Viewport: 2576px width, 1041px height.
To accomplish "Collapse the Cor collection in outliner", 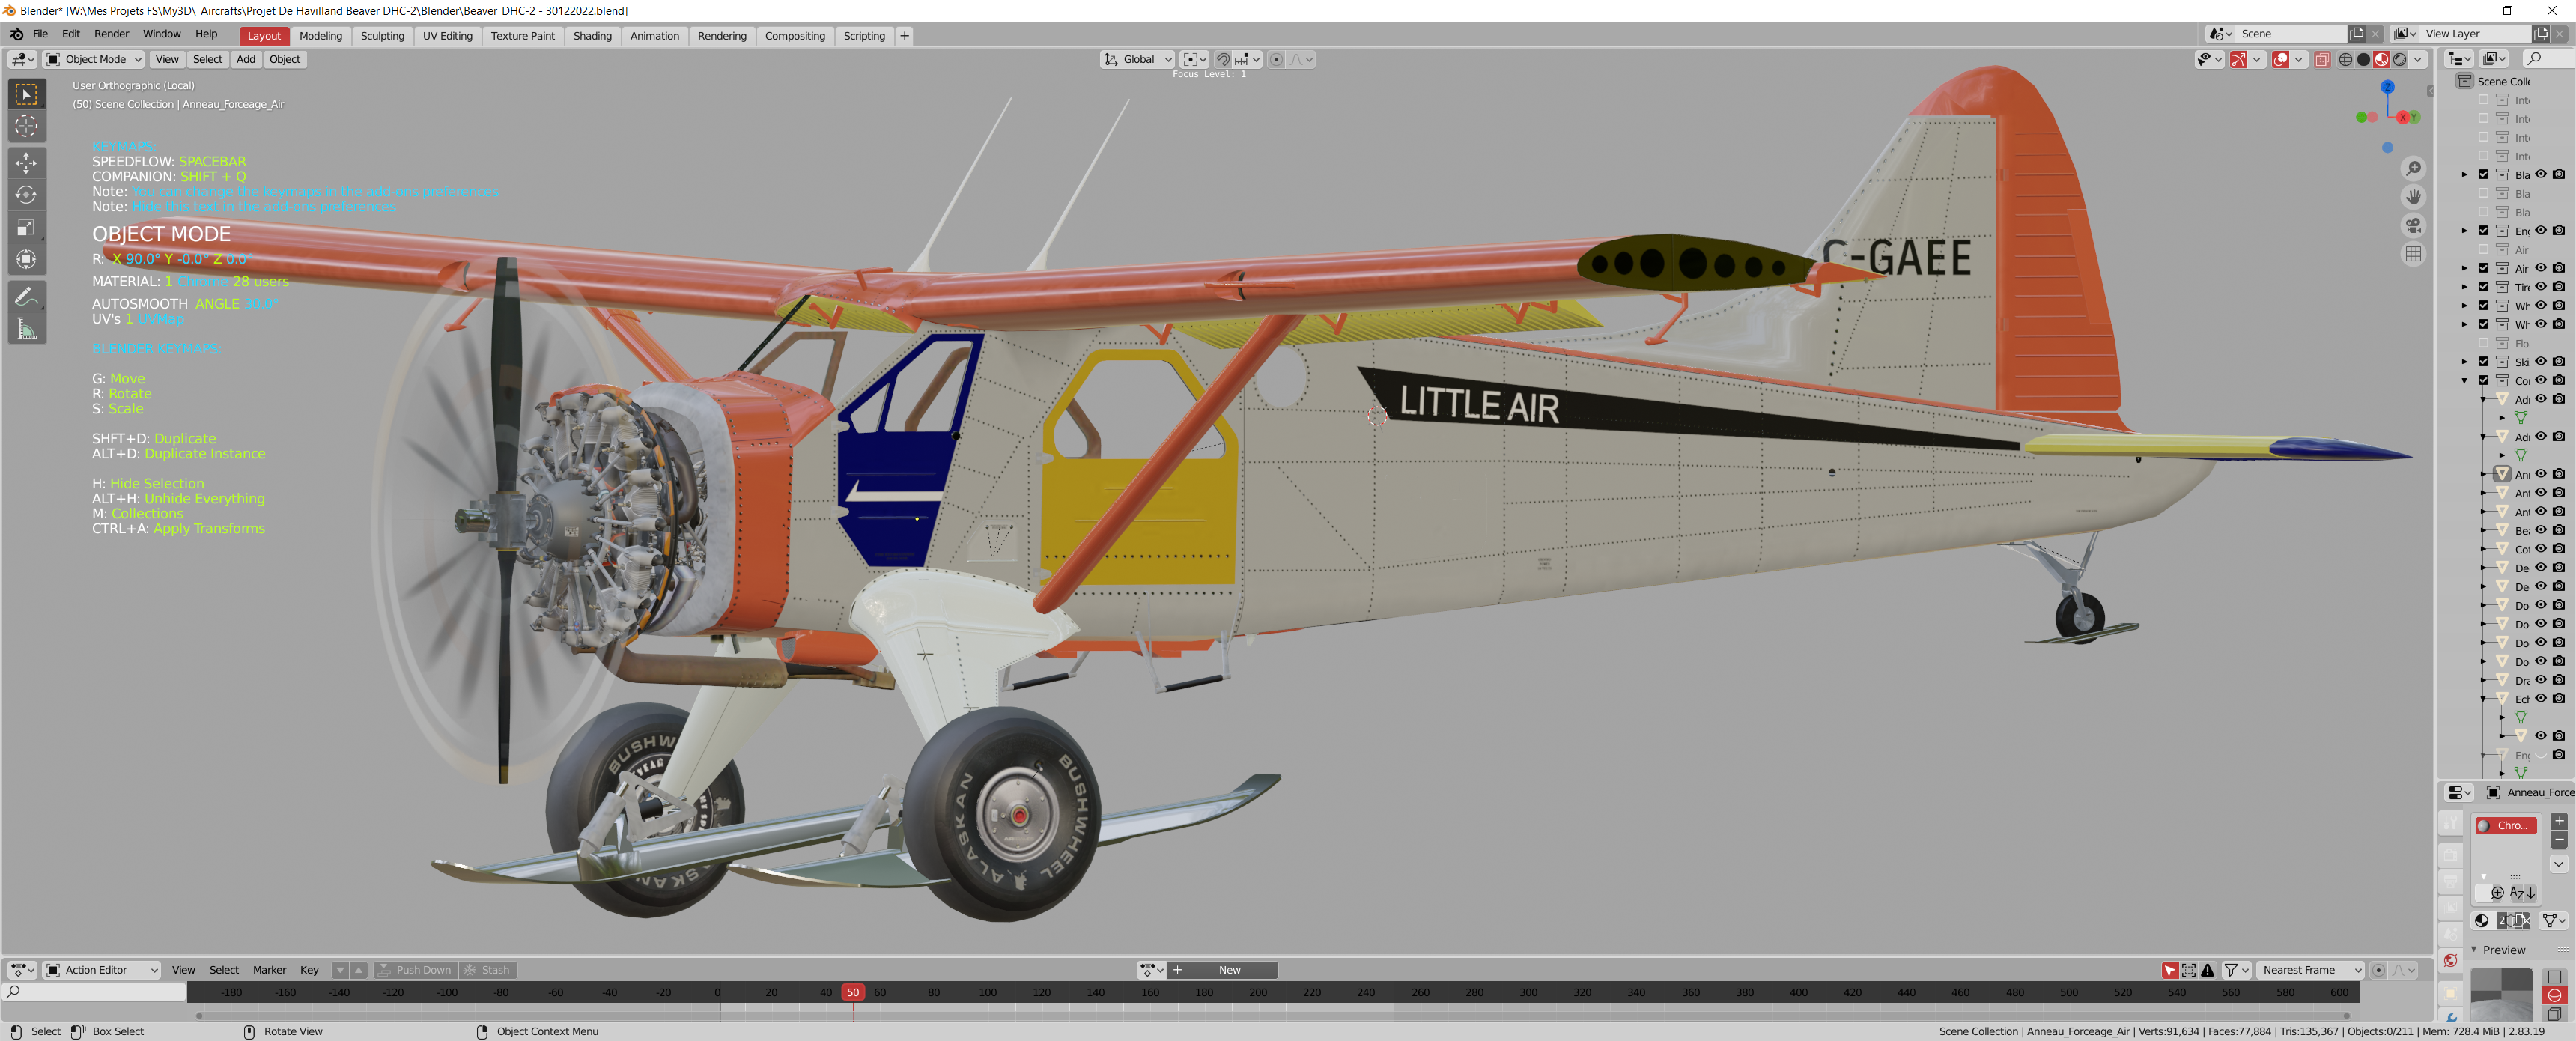I will tap(2465, 381).
